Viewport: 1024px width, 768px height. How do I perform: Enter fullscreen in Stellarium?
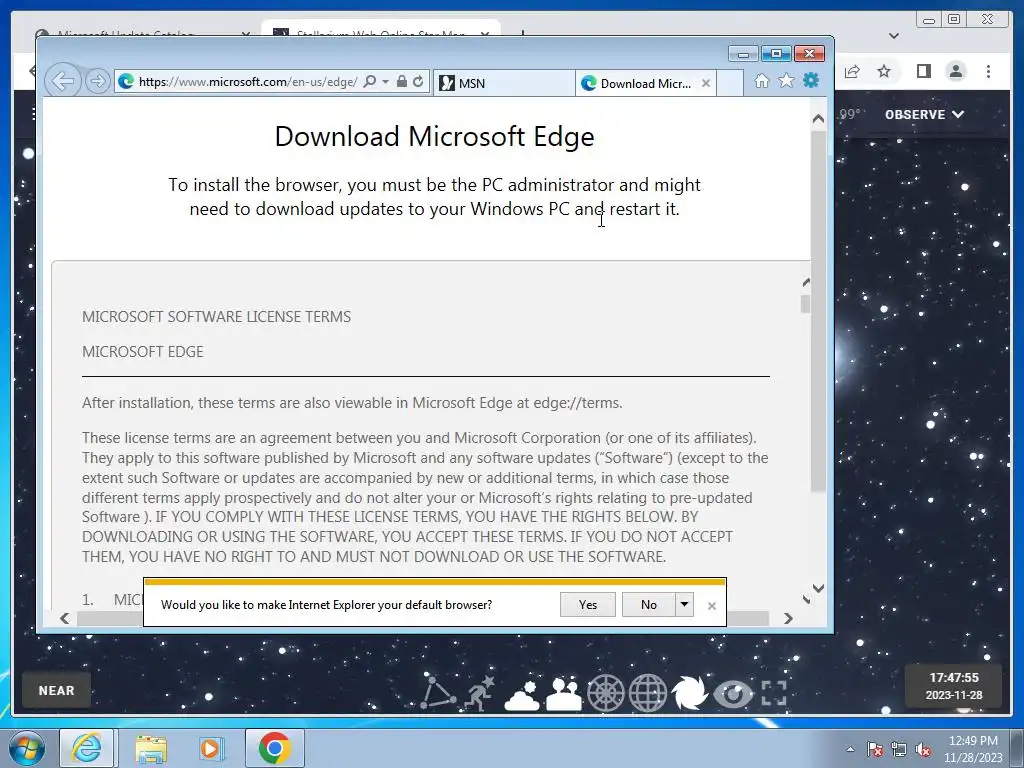774,693
